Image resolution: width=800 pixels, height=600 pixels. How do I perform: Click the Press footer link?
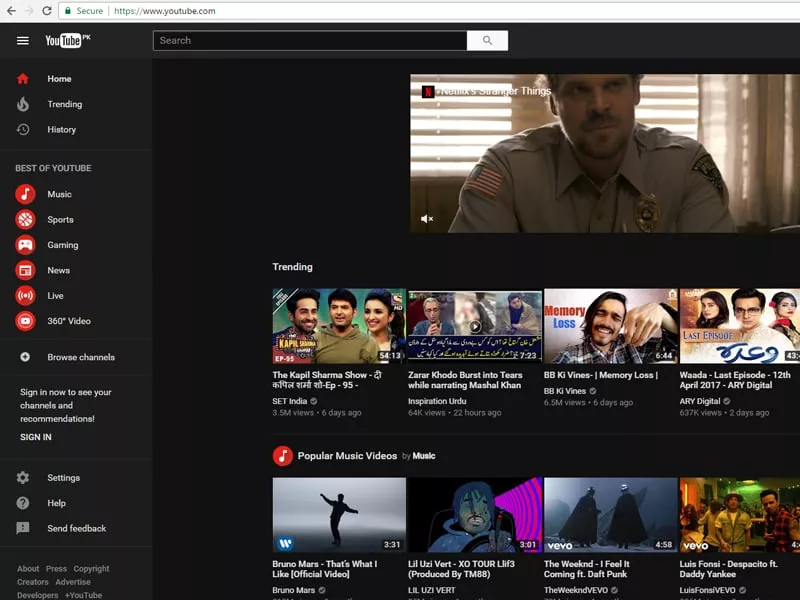[x=56, y=568]
